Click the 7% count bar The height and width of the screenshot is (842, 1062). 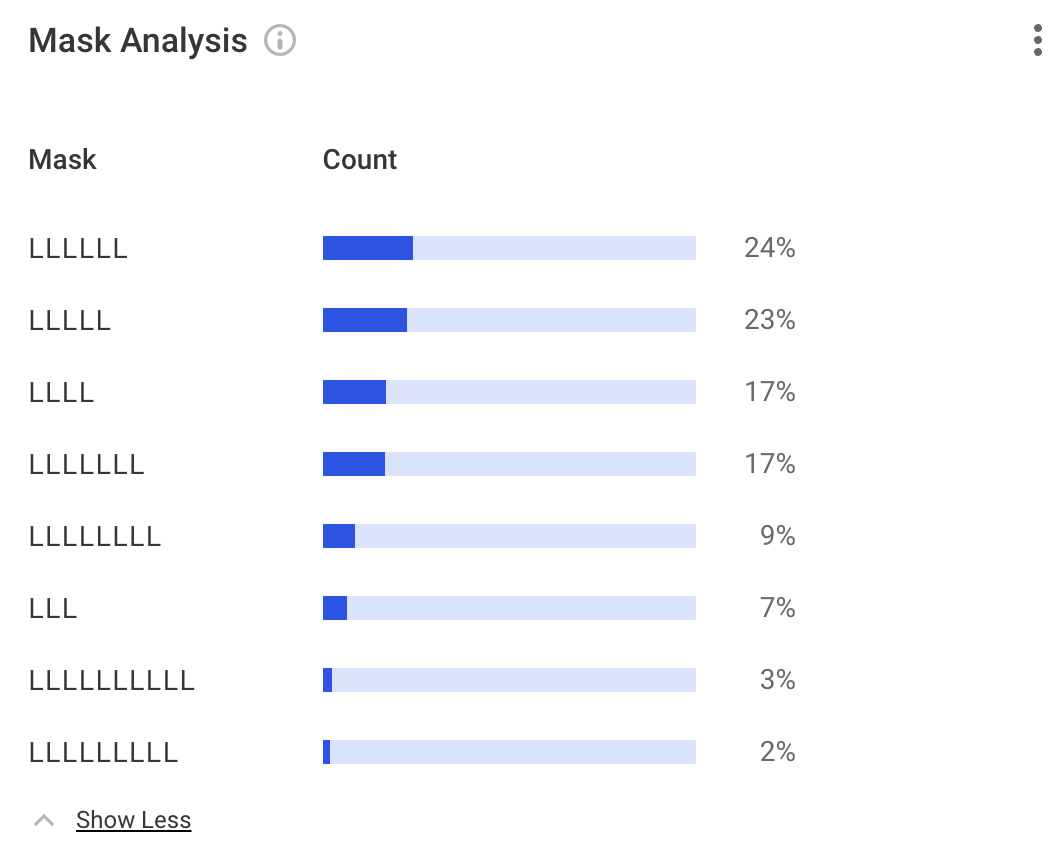point(509,608)
